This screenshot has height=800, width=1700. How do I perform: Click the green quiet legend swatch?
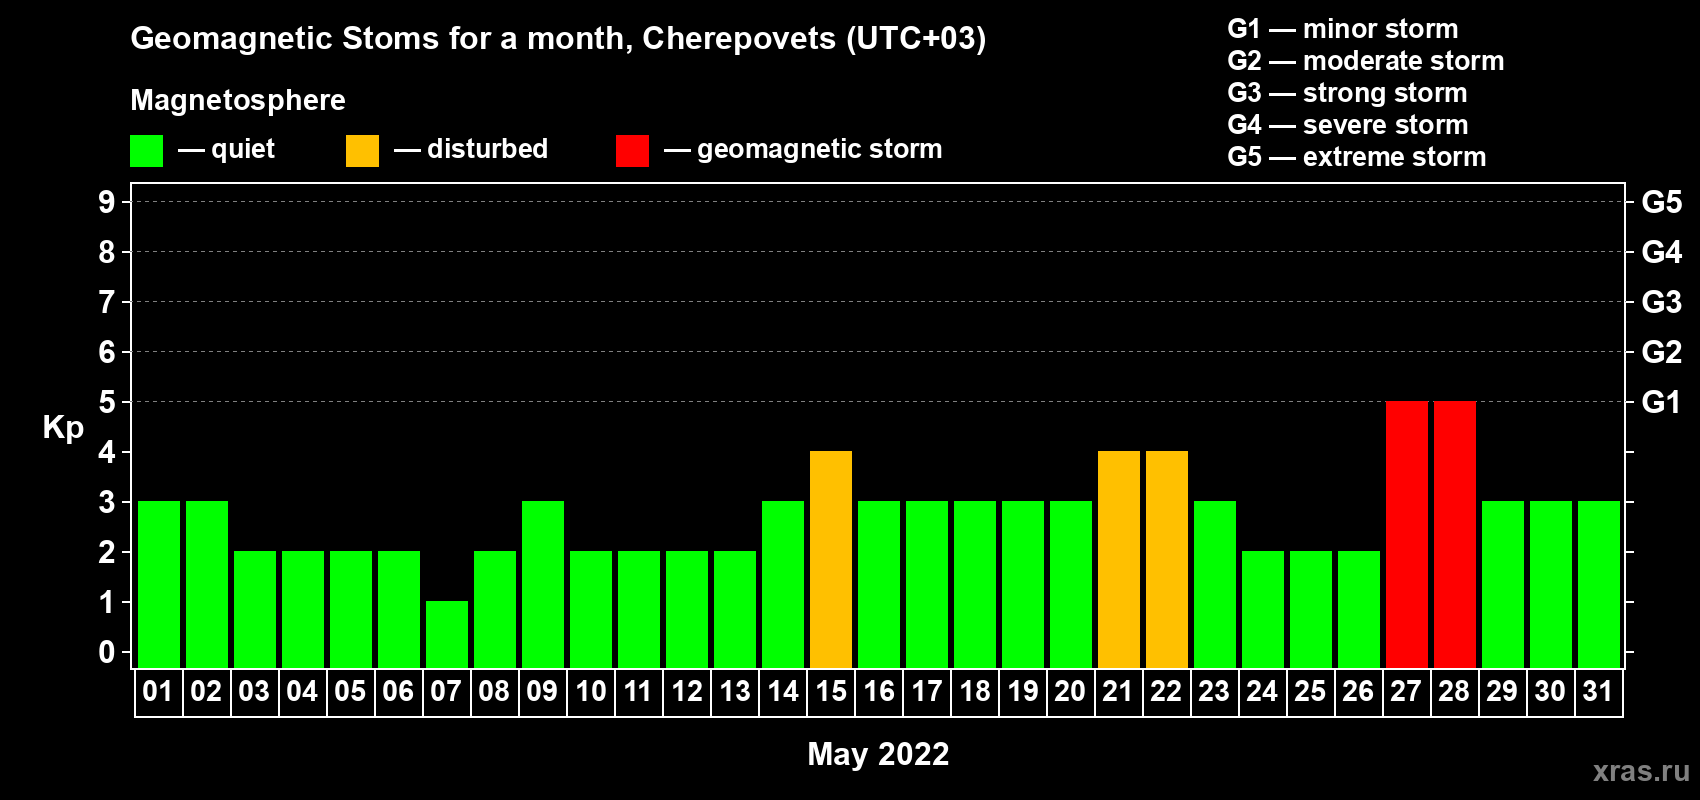146,151
